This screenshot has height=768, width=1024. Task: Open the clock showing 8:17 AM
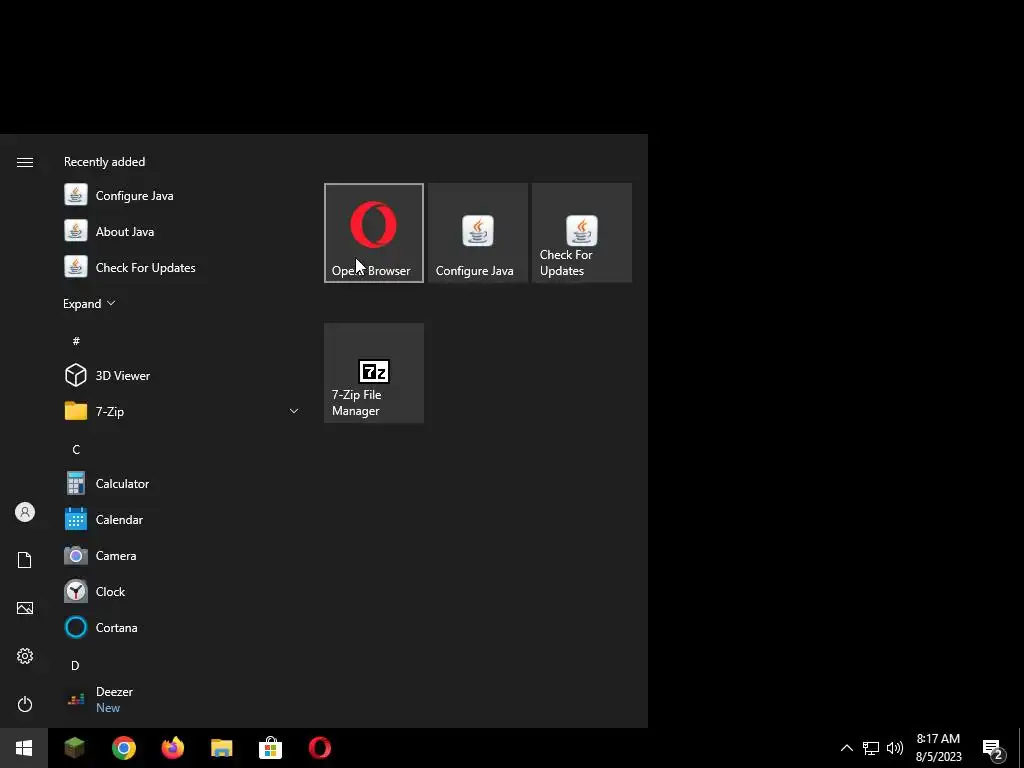[938, 748]
